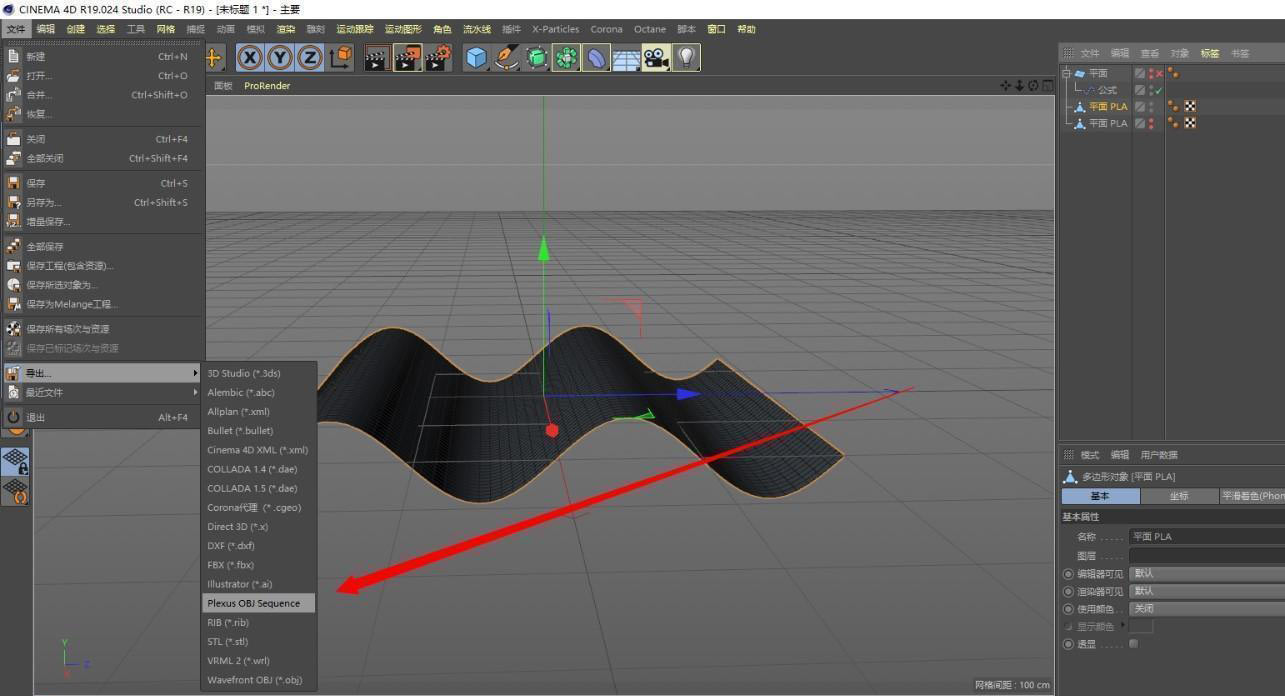Open the 编辑器可见 dropdown
1285x696 pixels.
coord(1207,574)
